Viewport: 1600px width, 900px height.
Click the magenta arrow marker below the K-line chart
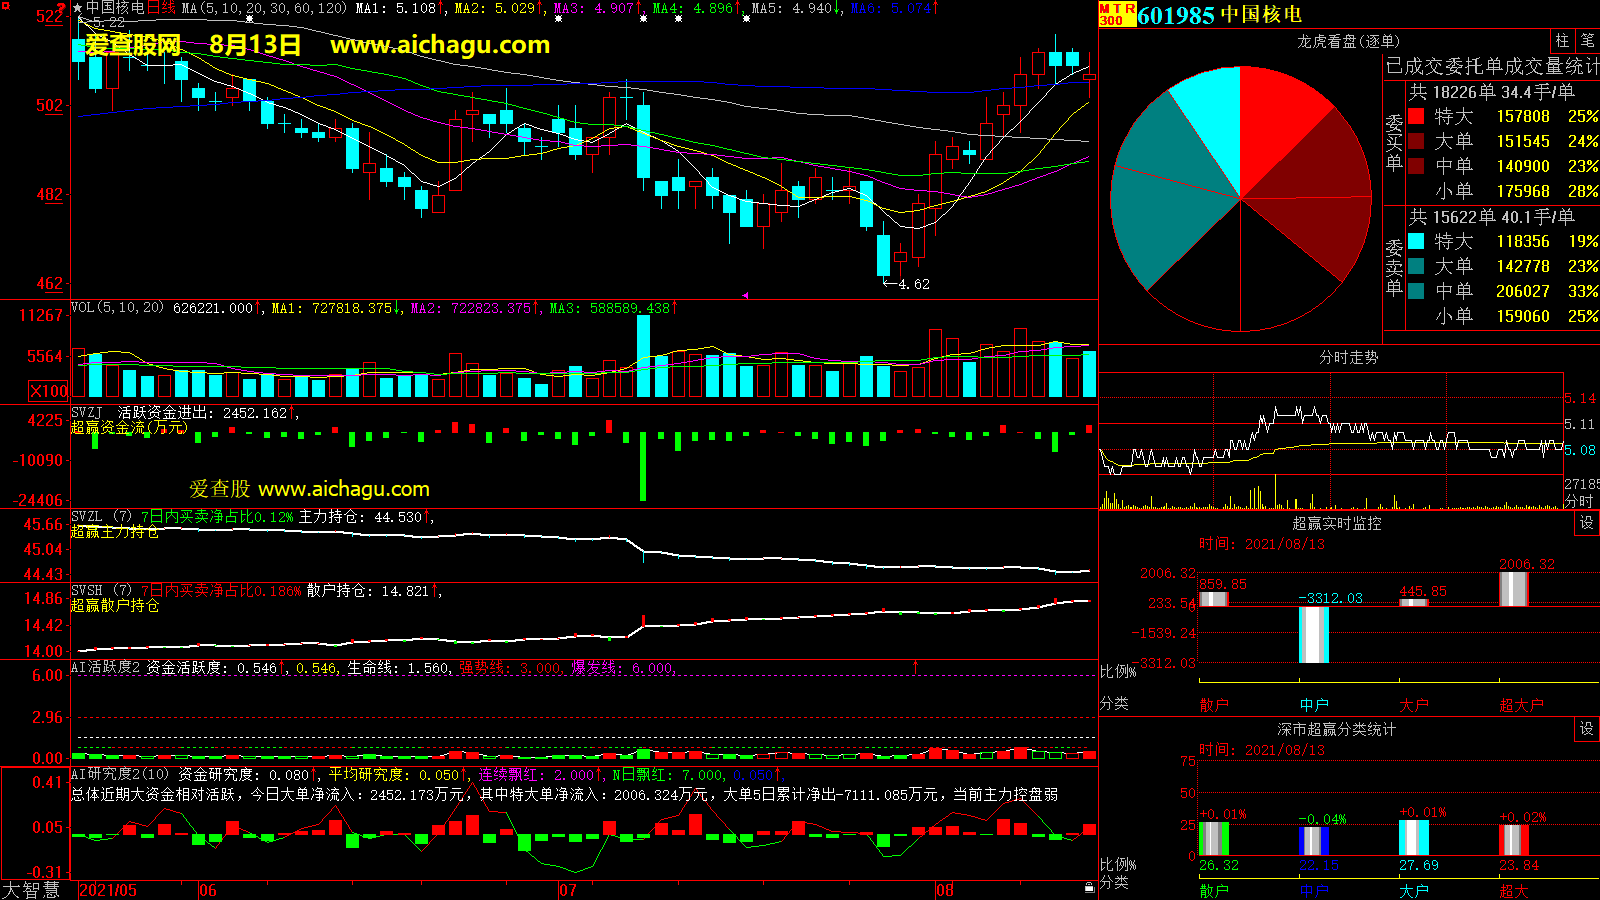744,295
